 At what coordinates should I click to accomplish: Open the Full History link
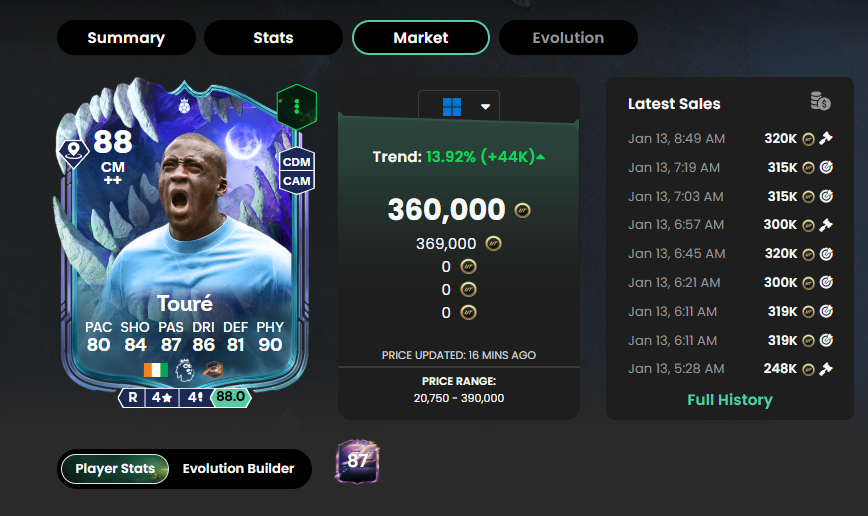[x=730, y=400]
